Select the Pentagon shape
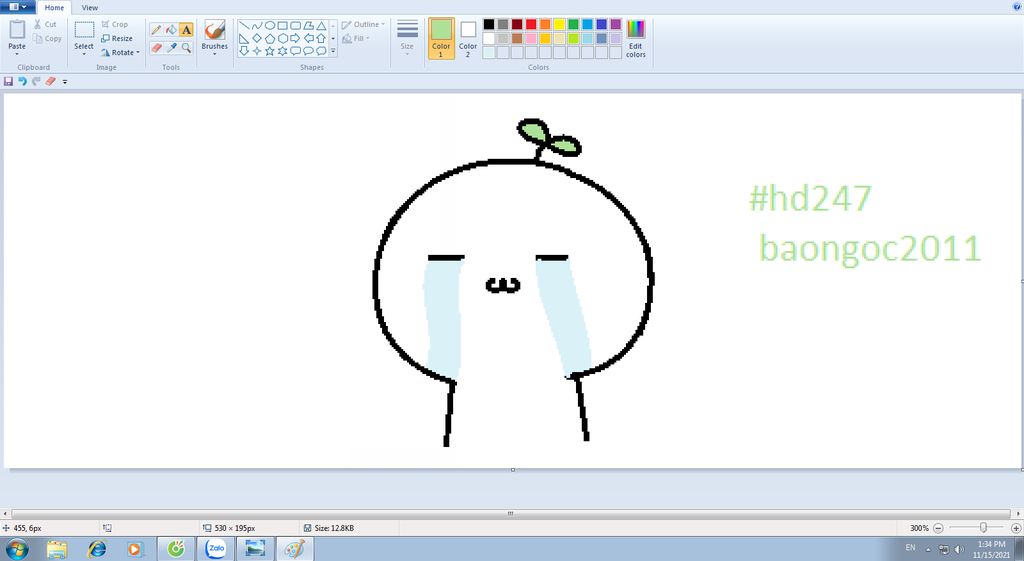The image size is (1024, 561). (270, 38)
